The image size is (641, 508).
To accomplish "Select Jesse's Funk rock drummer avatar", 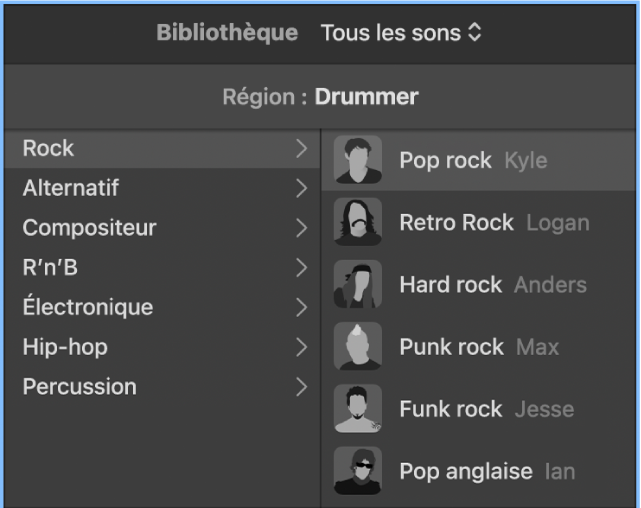I will [358, 408].
